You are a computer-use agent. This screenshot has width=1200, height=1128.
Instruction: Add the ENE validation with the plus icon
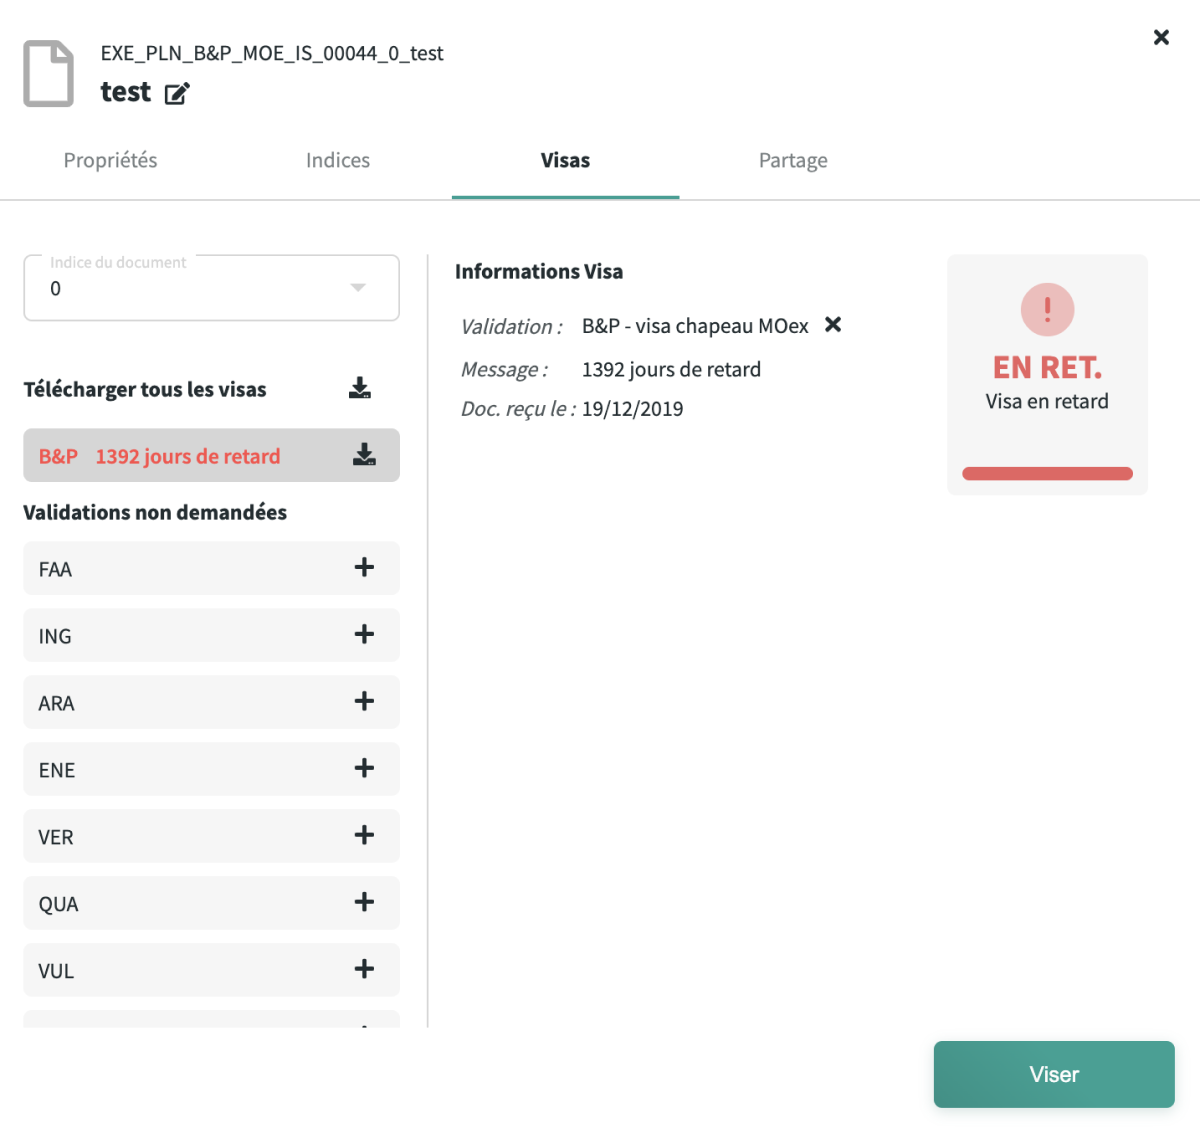[364, 768]
